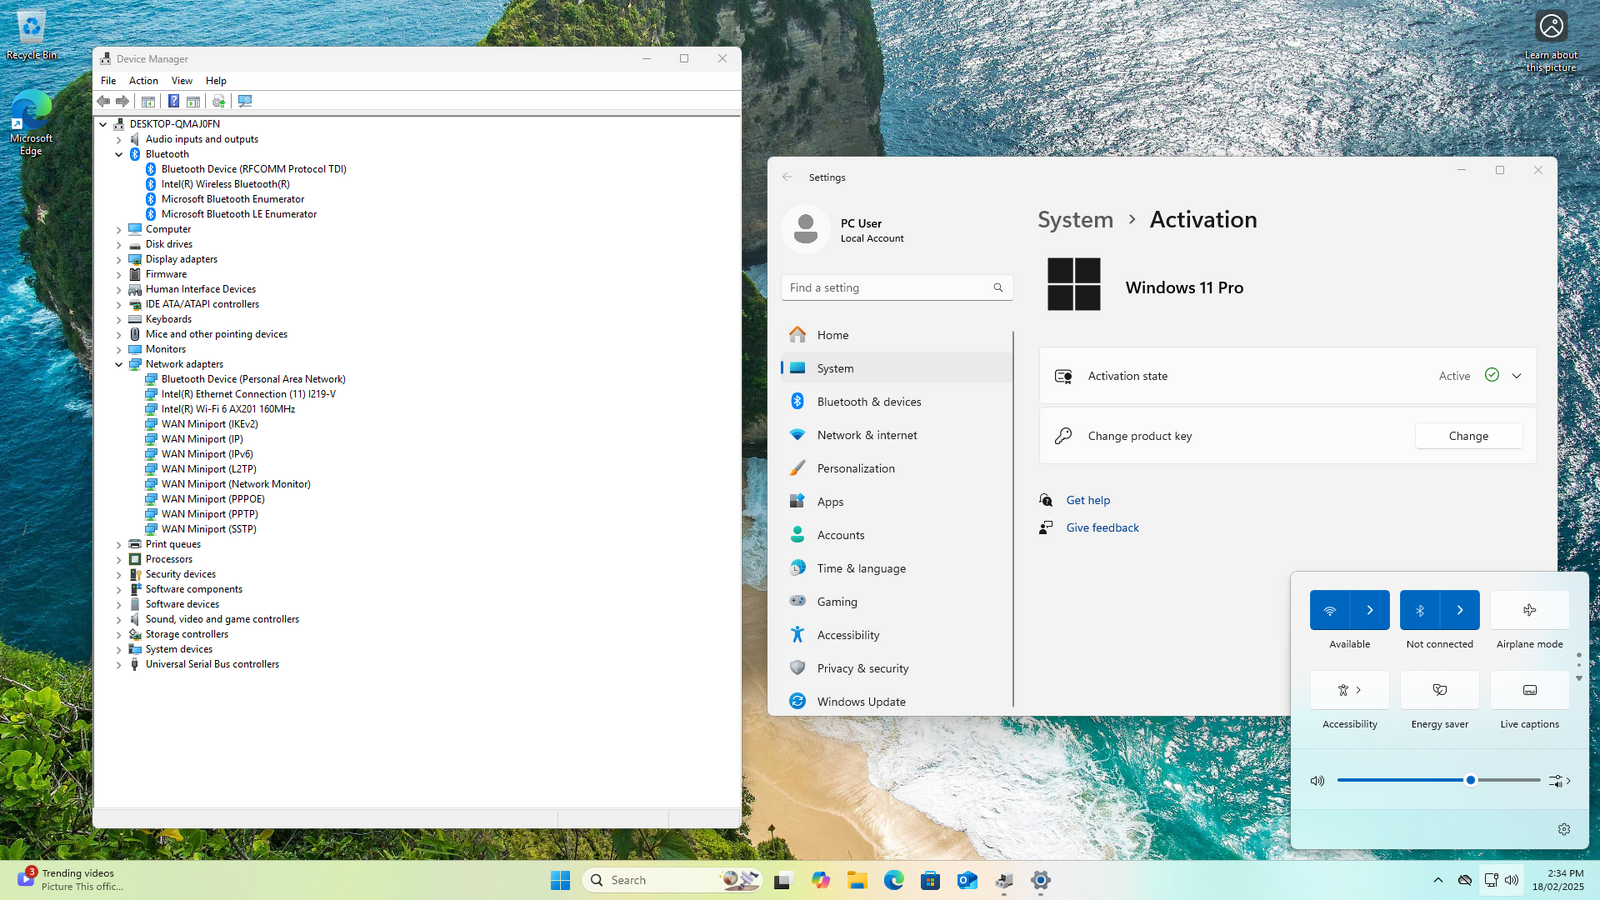Collapse the DESKTOP-QMAJ0FN root node
Viewport: 1600px width, 900px height.
[x=103, y=125]
